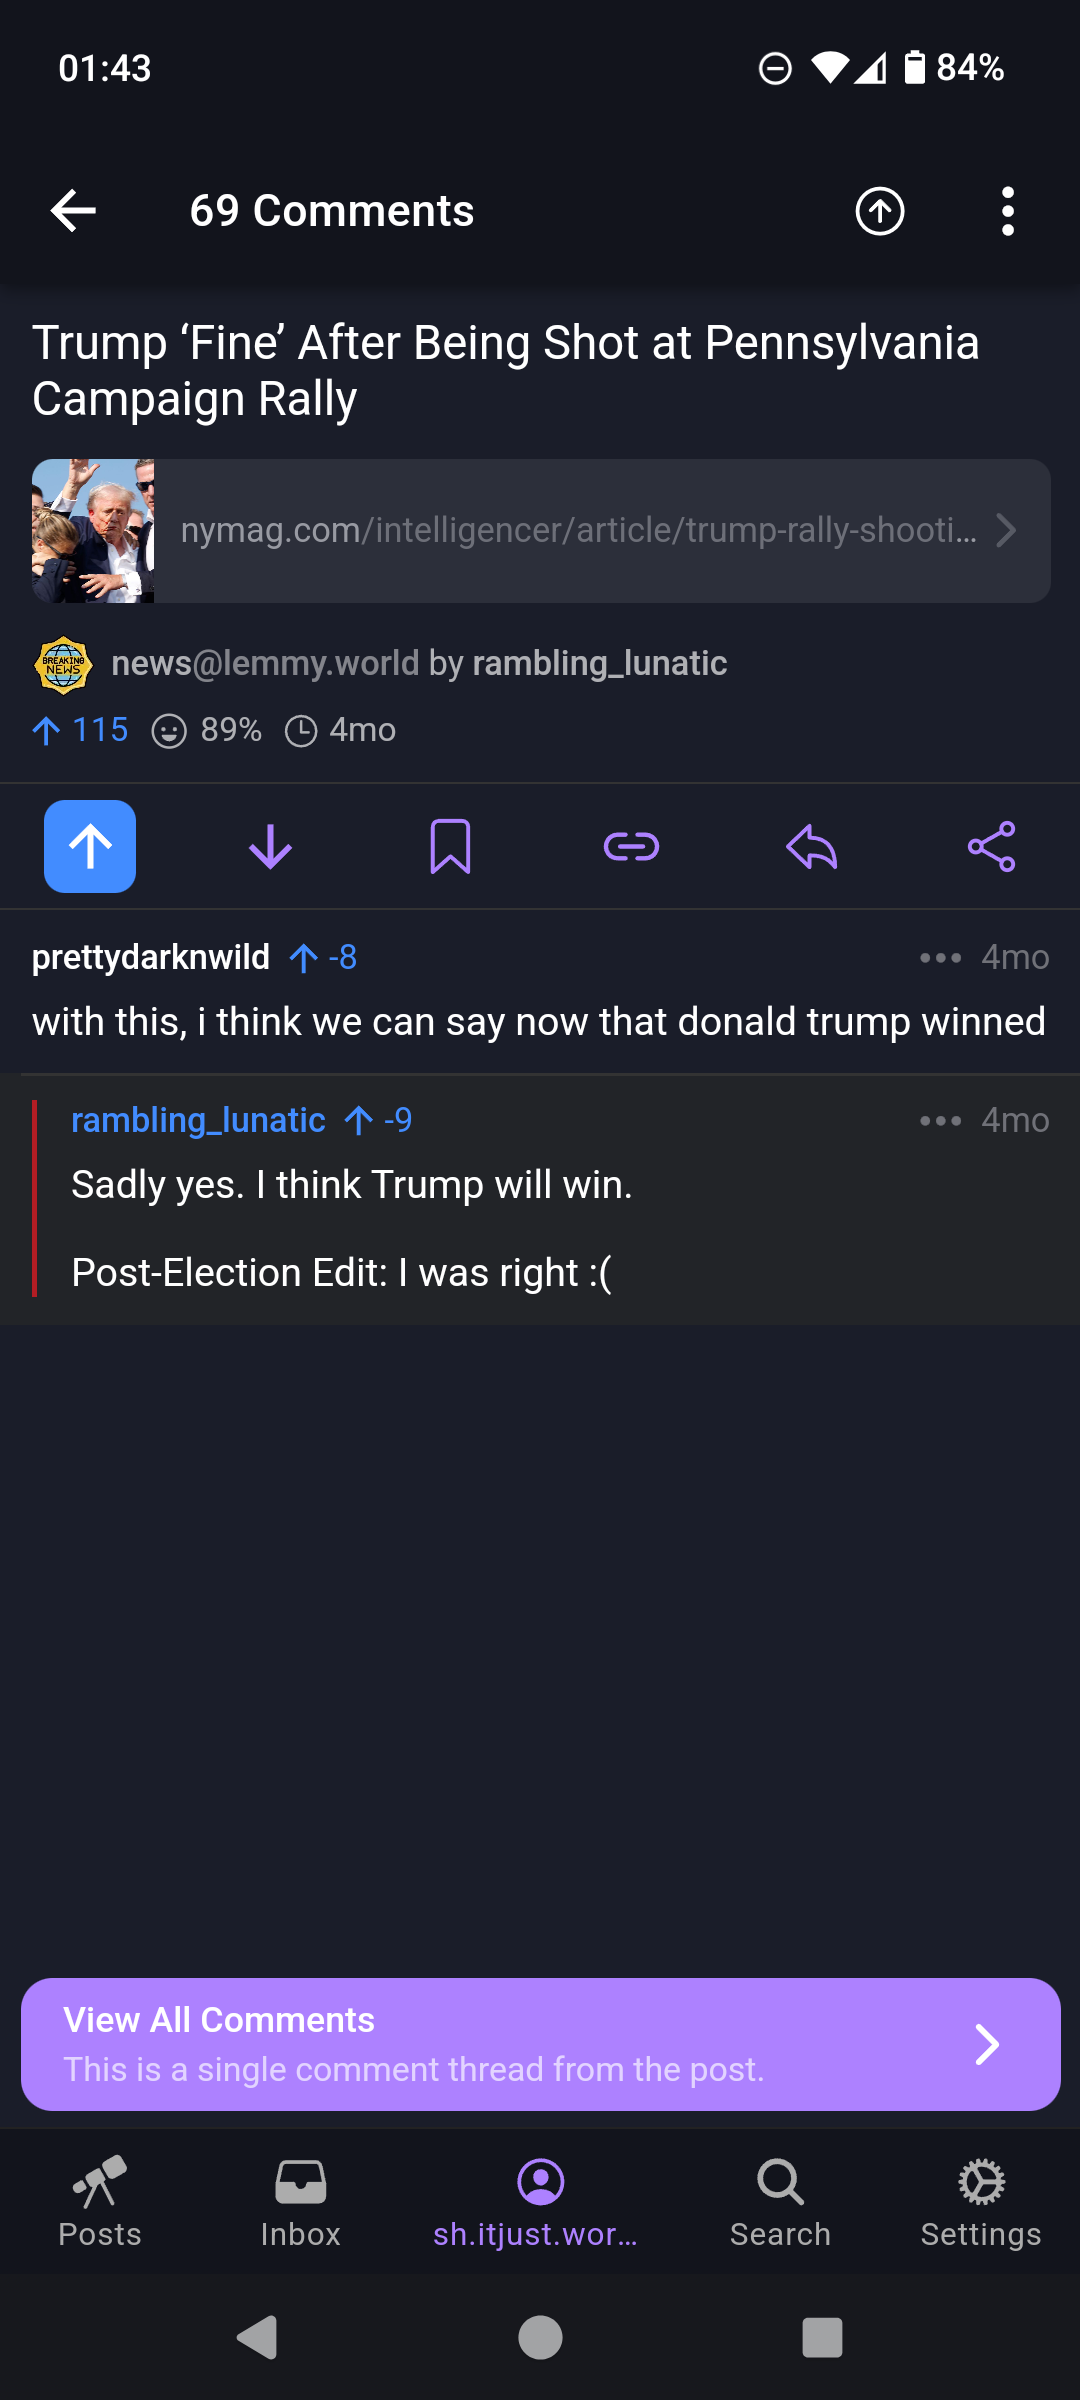Go to the Search tab
Image resolution: width=1080 pixels, height=2400 pixels.
coord(780,2202)
